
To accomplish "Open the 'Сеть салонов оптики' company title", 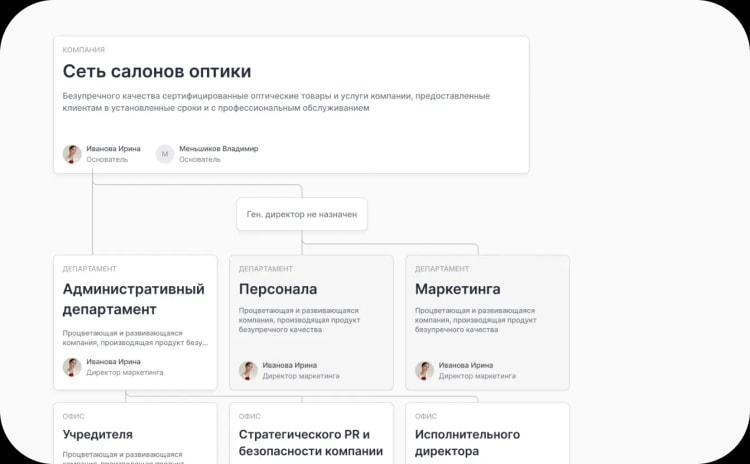I will pos(157,71).
